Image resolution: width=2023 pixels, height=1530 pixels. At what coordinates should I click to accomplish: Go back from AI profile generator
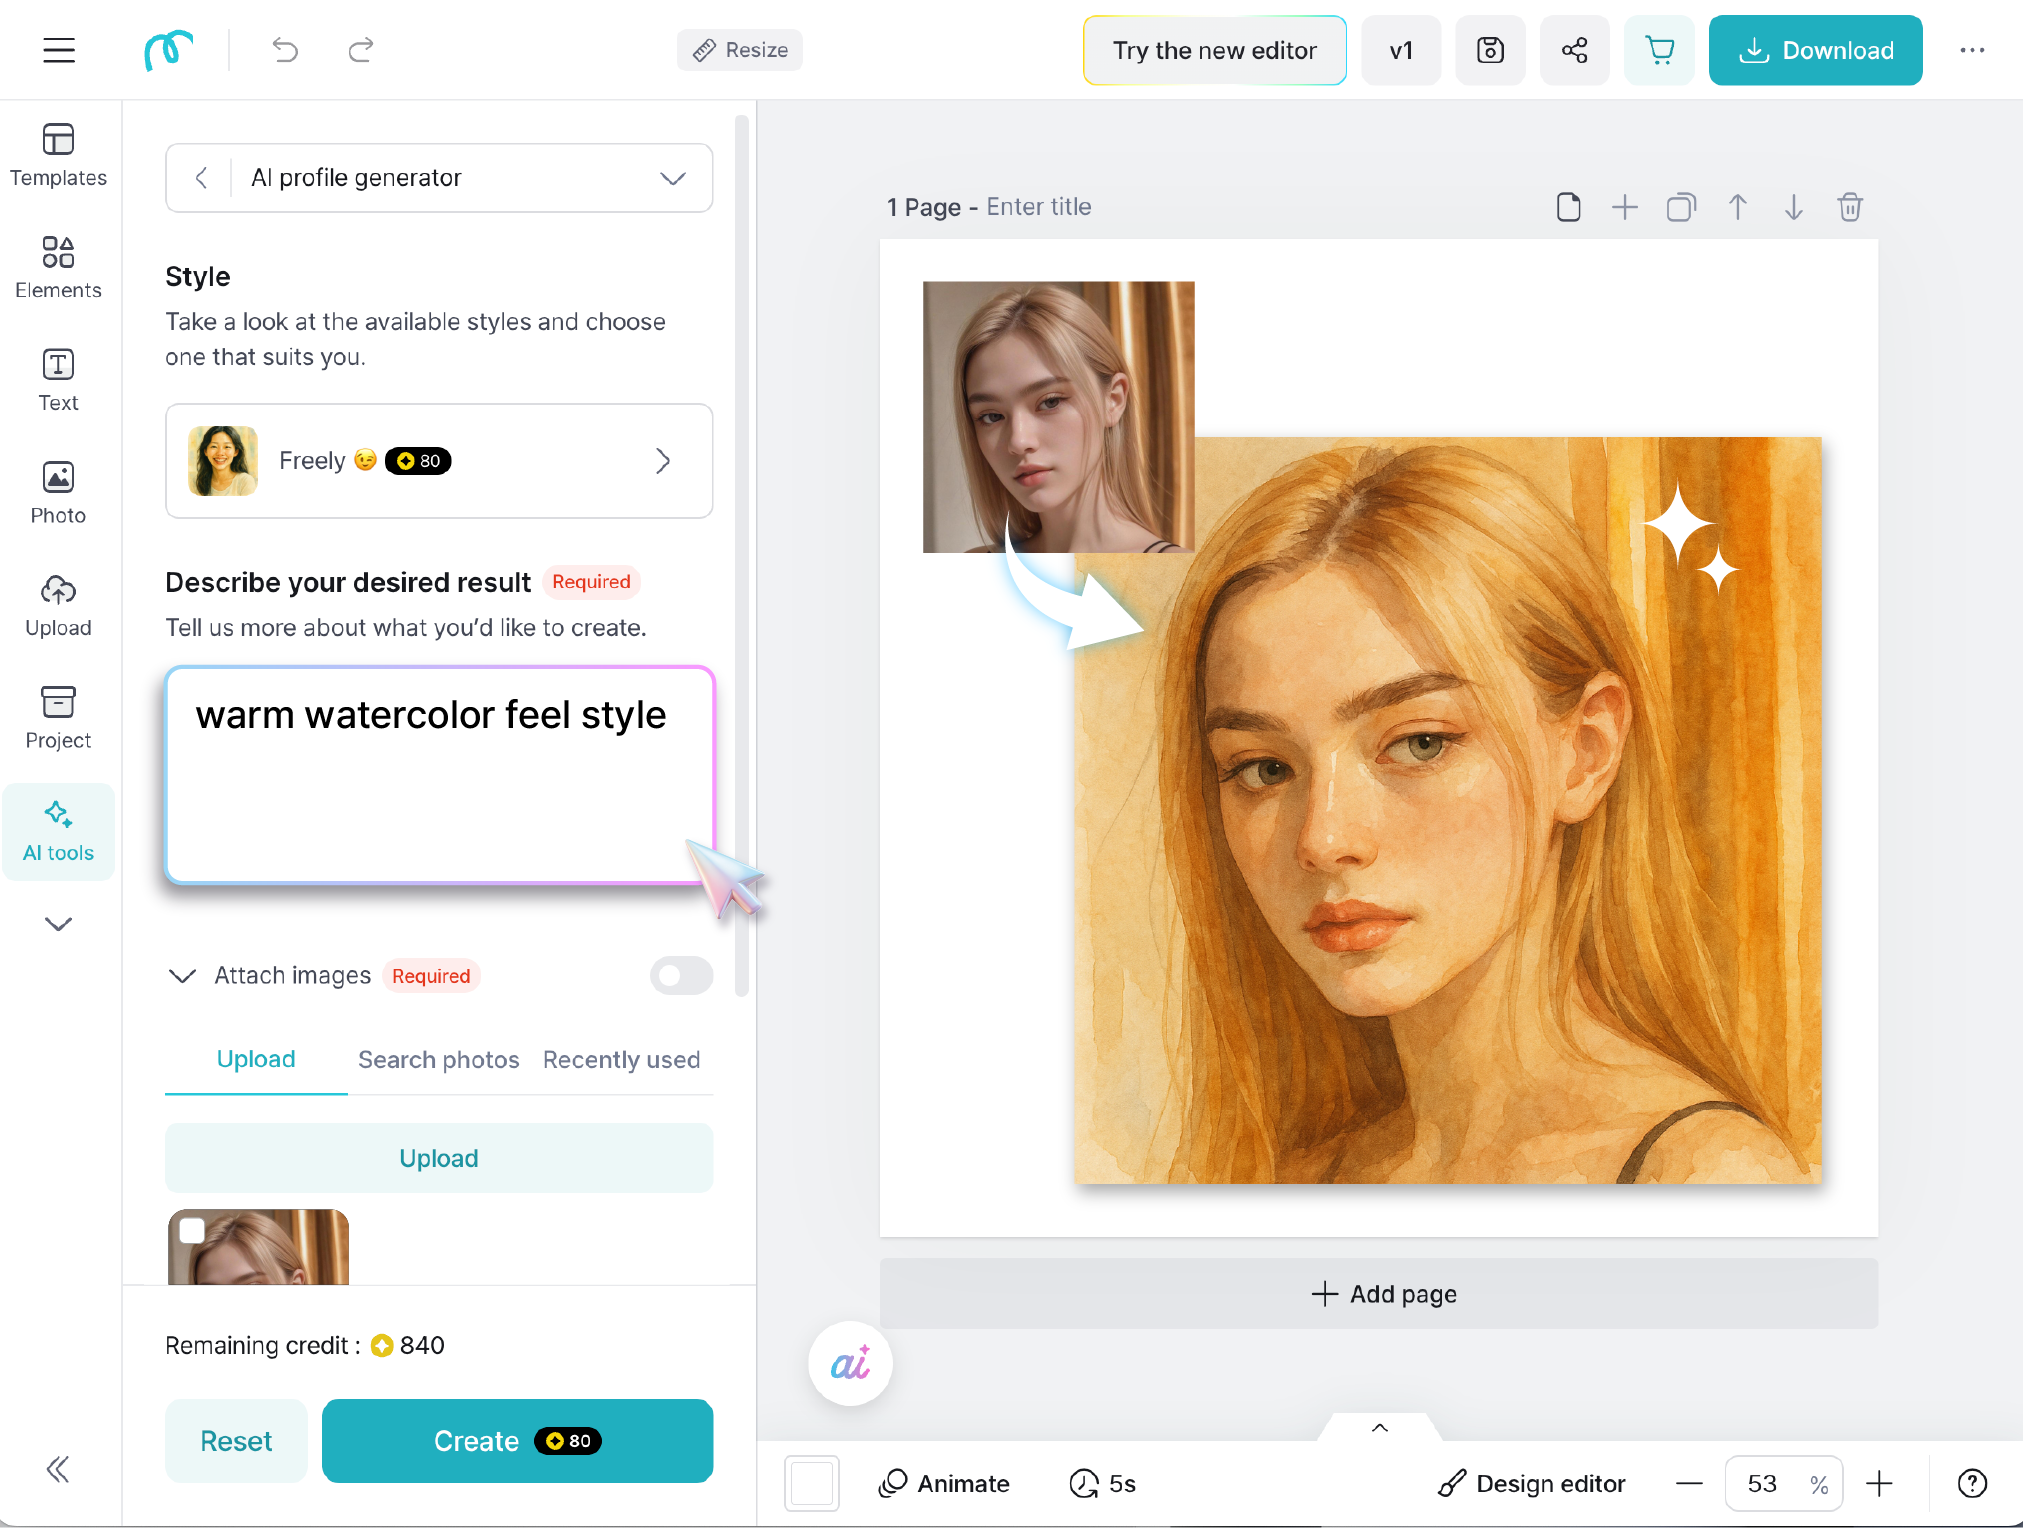(201, 178)
